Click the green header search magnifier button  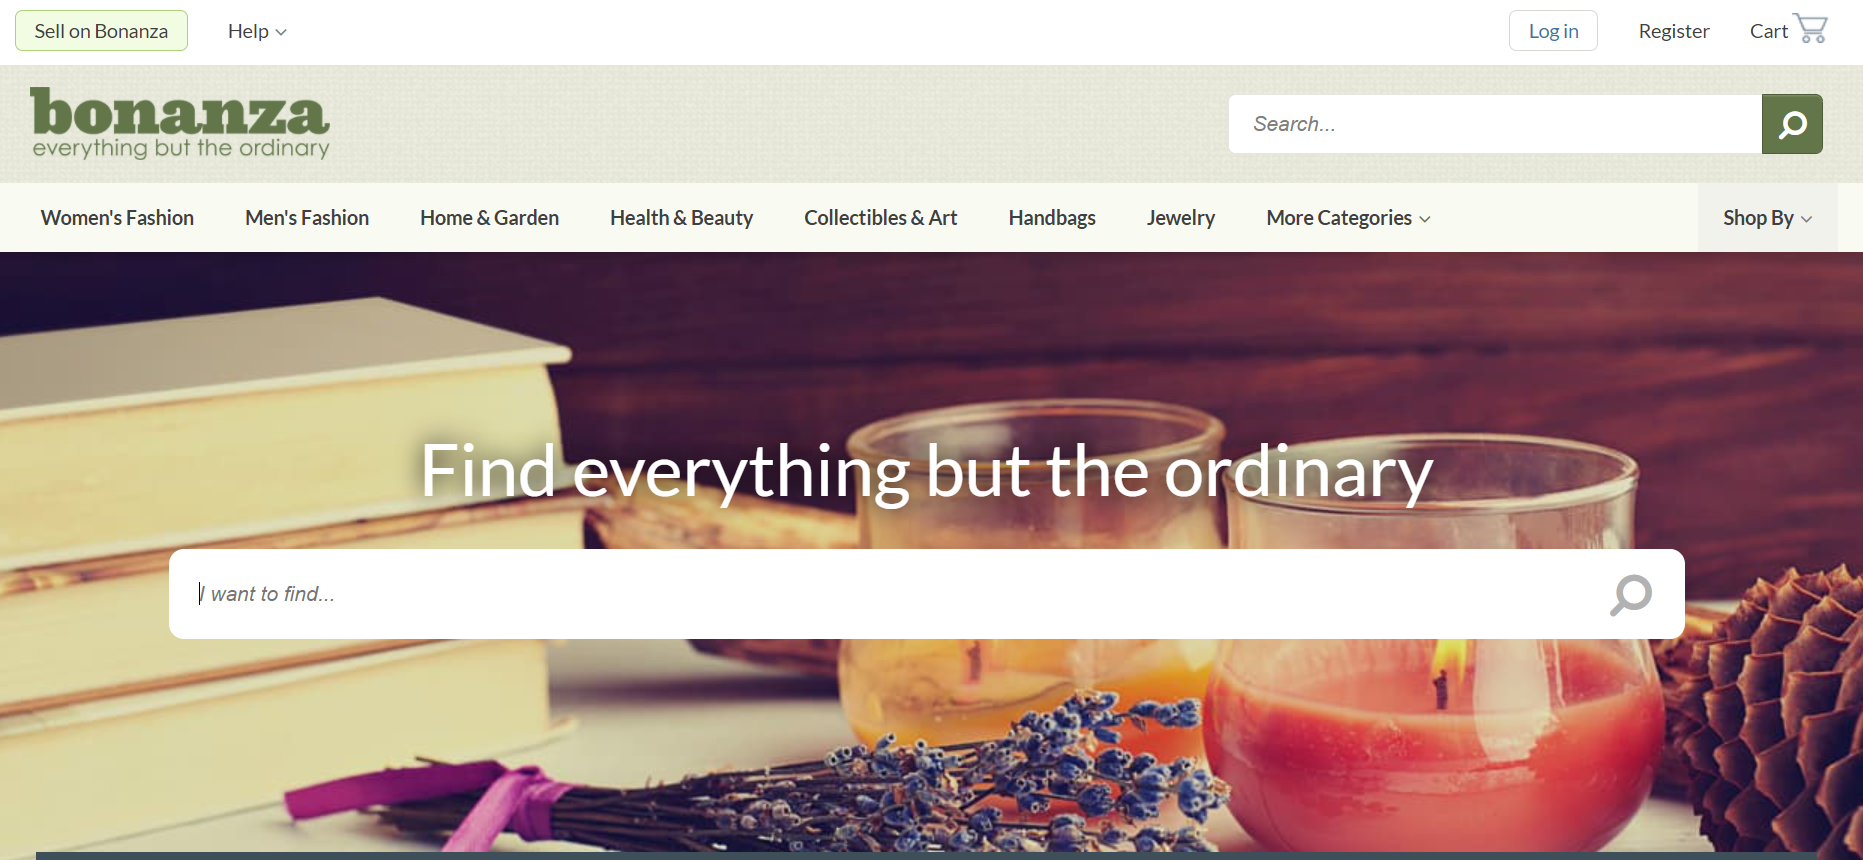tap(1792, 124)
